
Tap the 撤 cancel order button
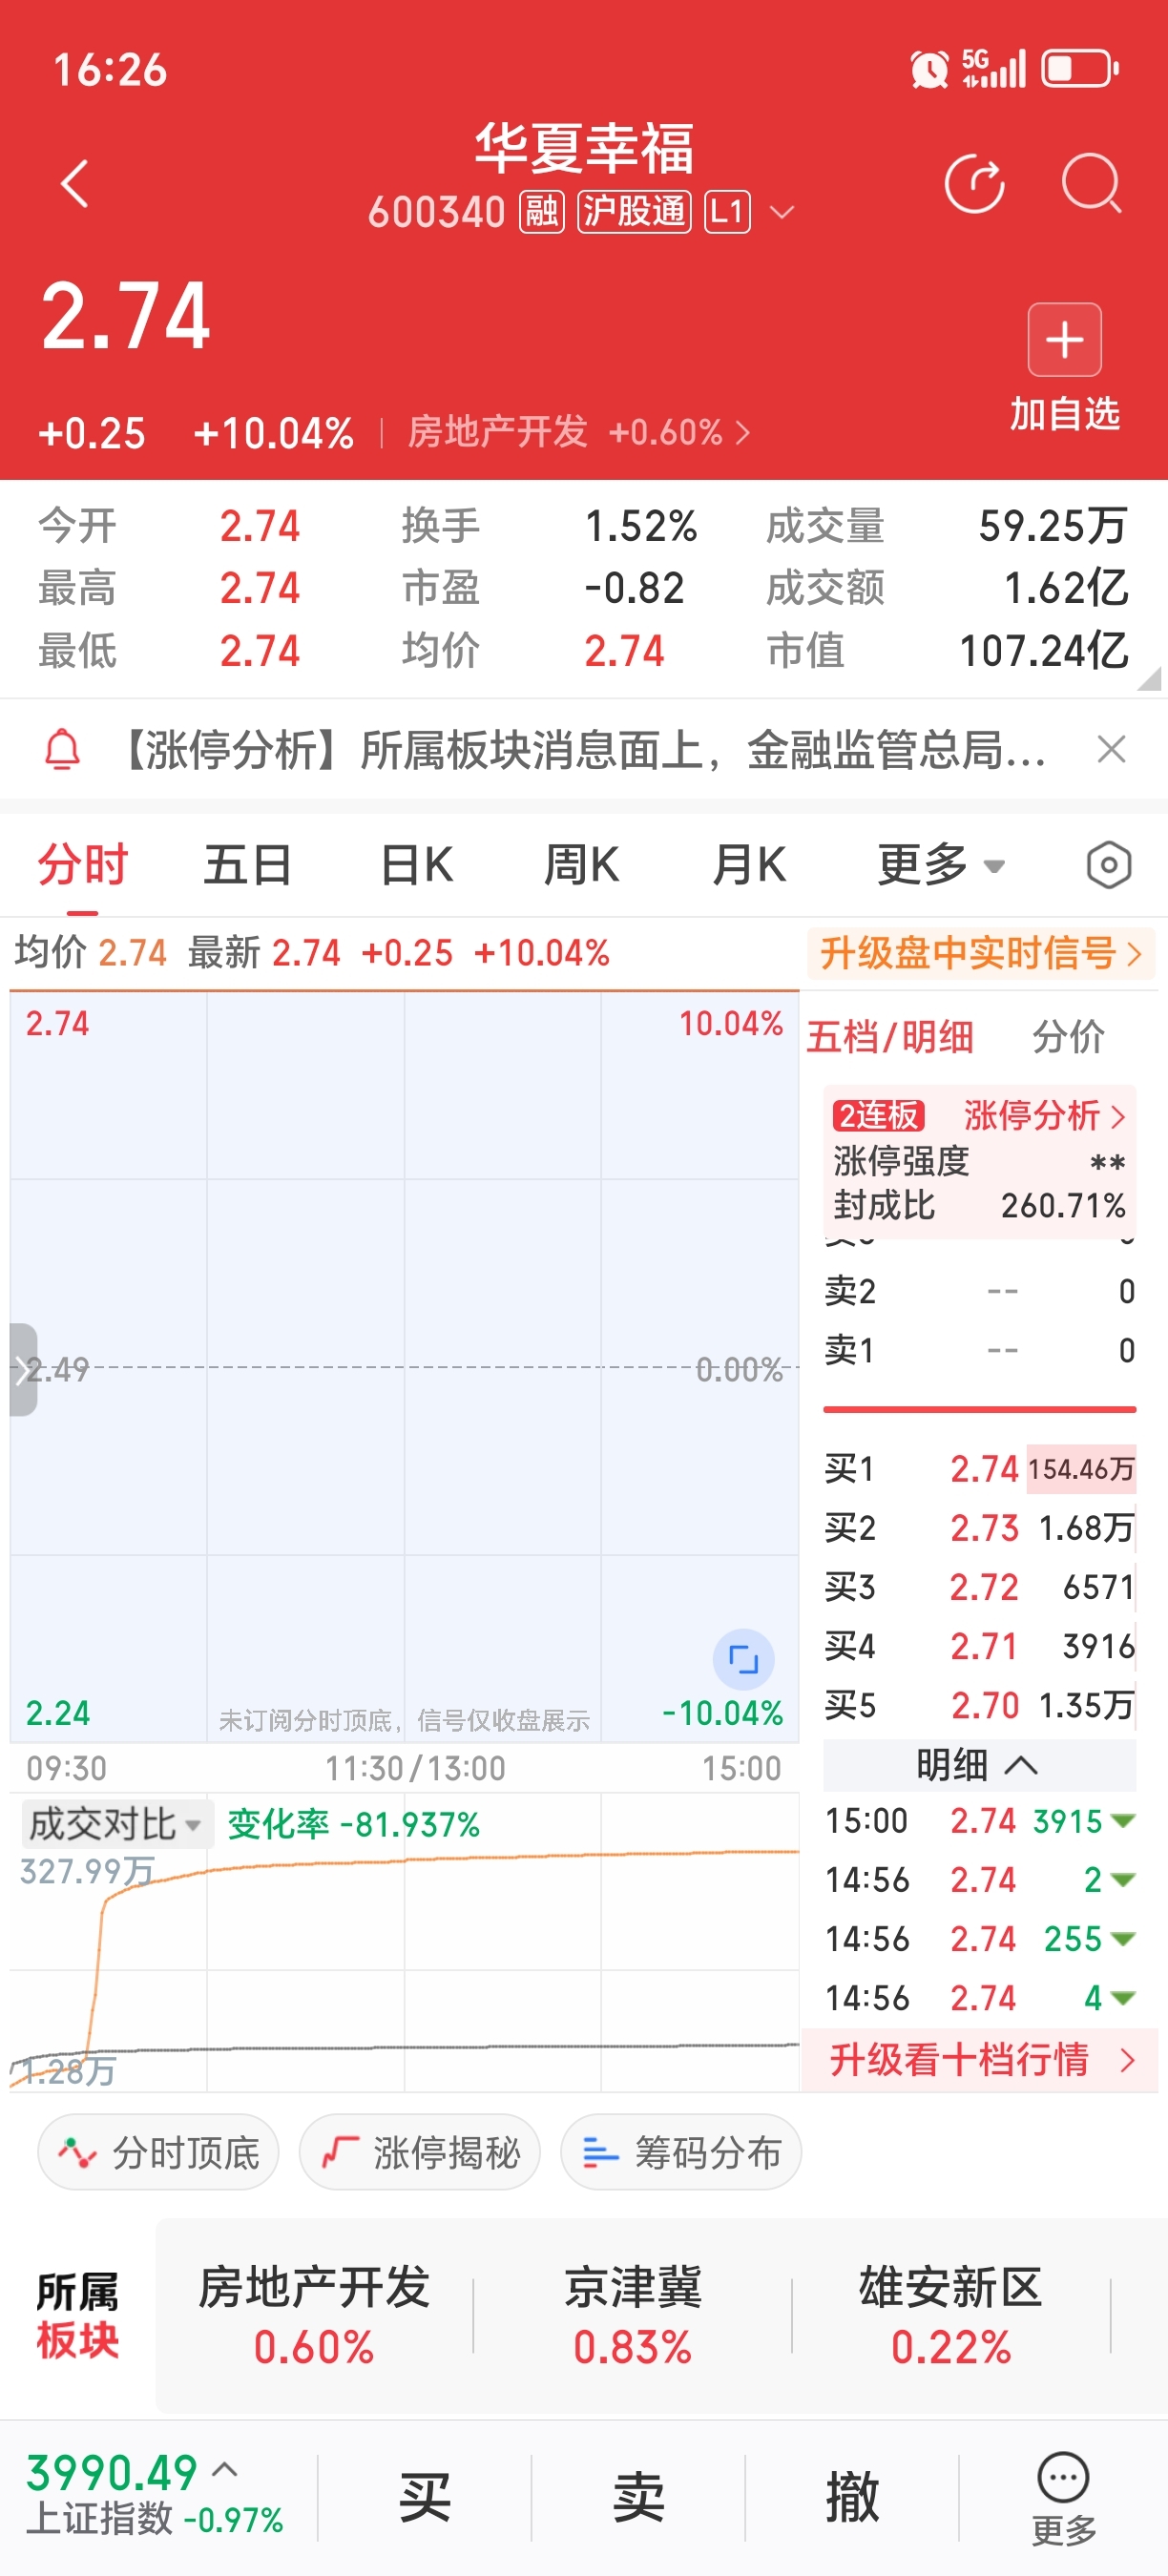[x=852, y=2497]
